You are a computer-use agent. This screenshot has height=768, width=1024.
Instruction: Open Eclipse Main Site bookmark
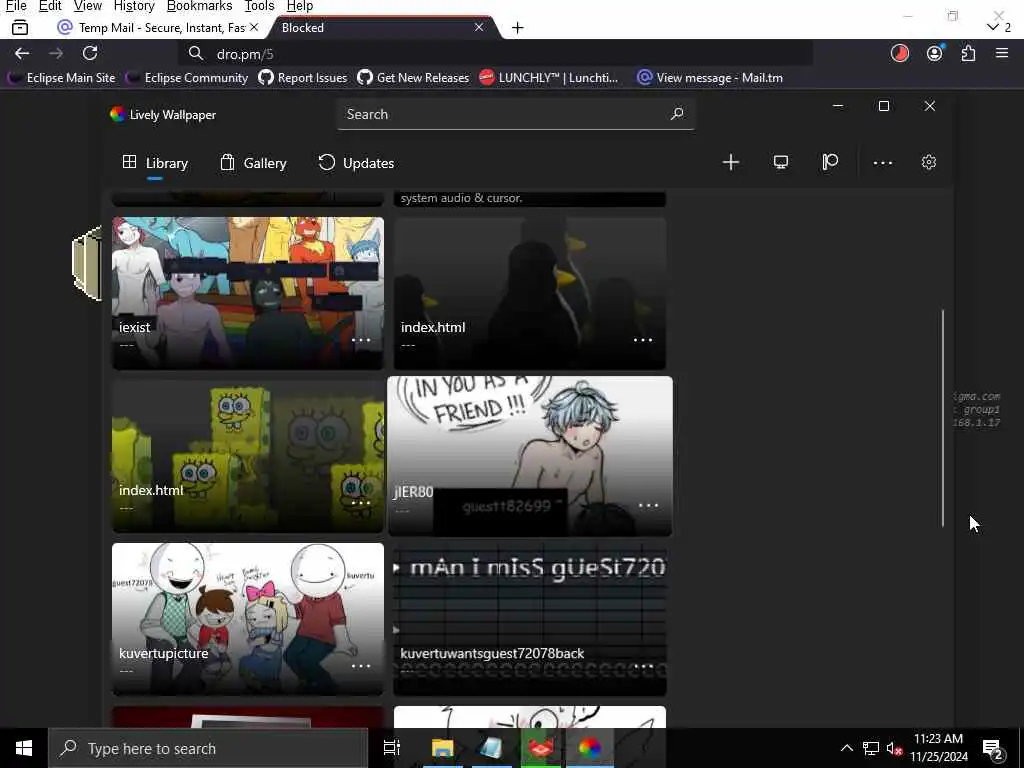pos(61,78)
